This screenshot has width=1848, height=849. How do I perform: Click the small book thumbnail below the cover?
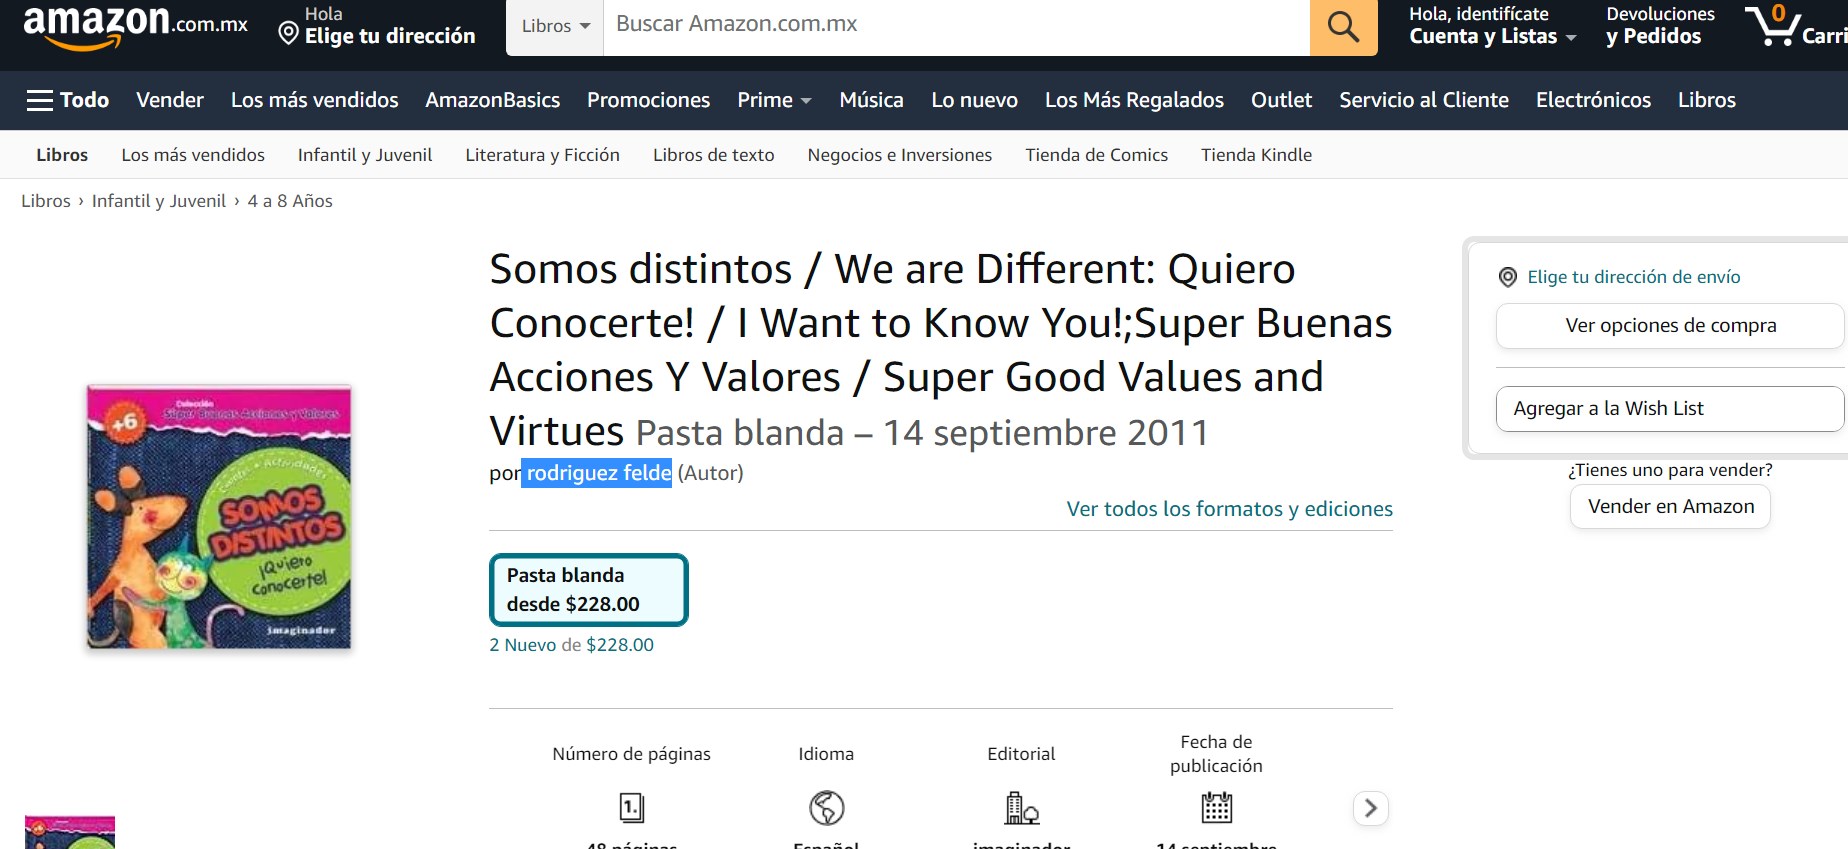70,832
